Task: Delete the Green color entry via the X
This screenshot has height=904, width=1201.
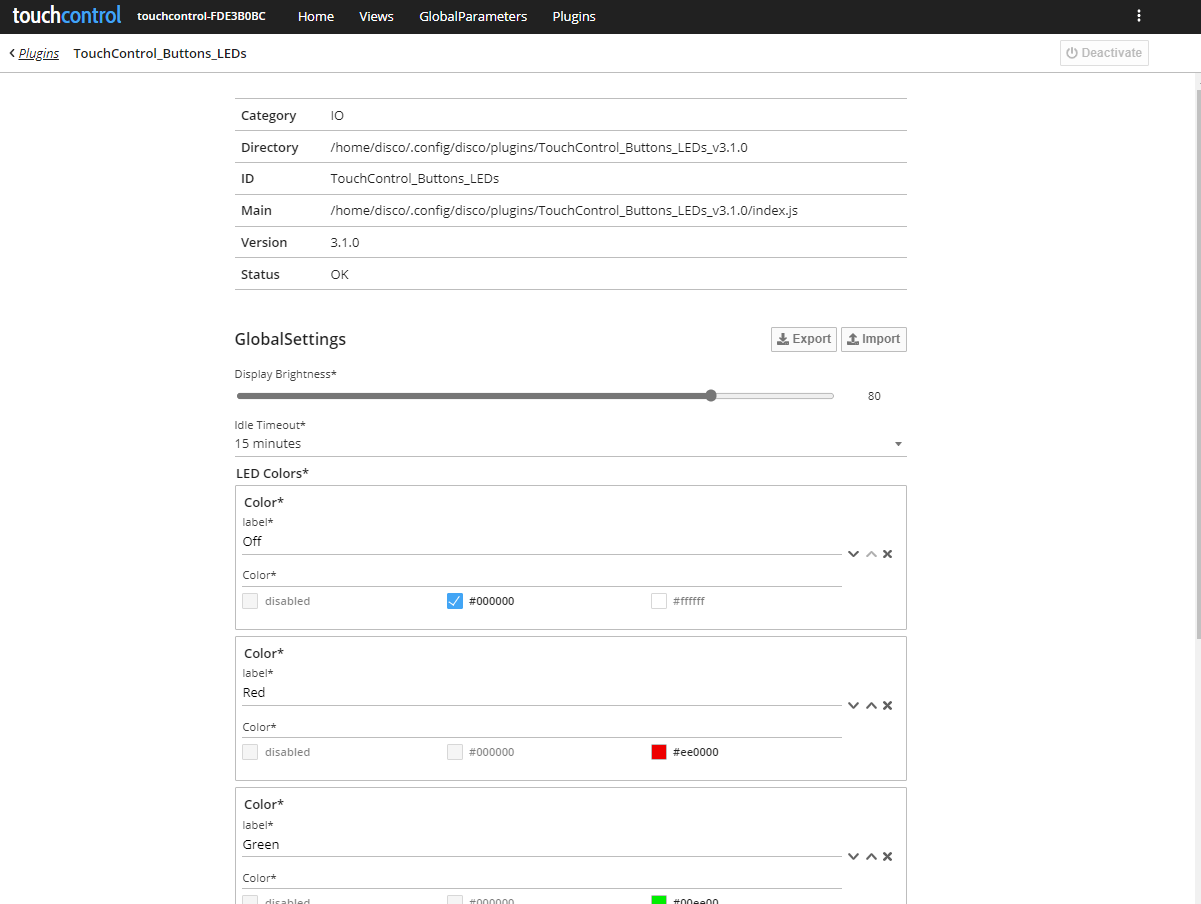Action: (887, 856)
